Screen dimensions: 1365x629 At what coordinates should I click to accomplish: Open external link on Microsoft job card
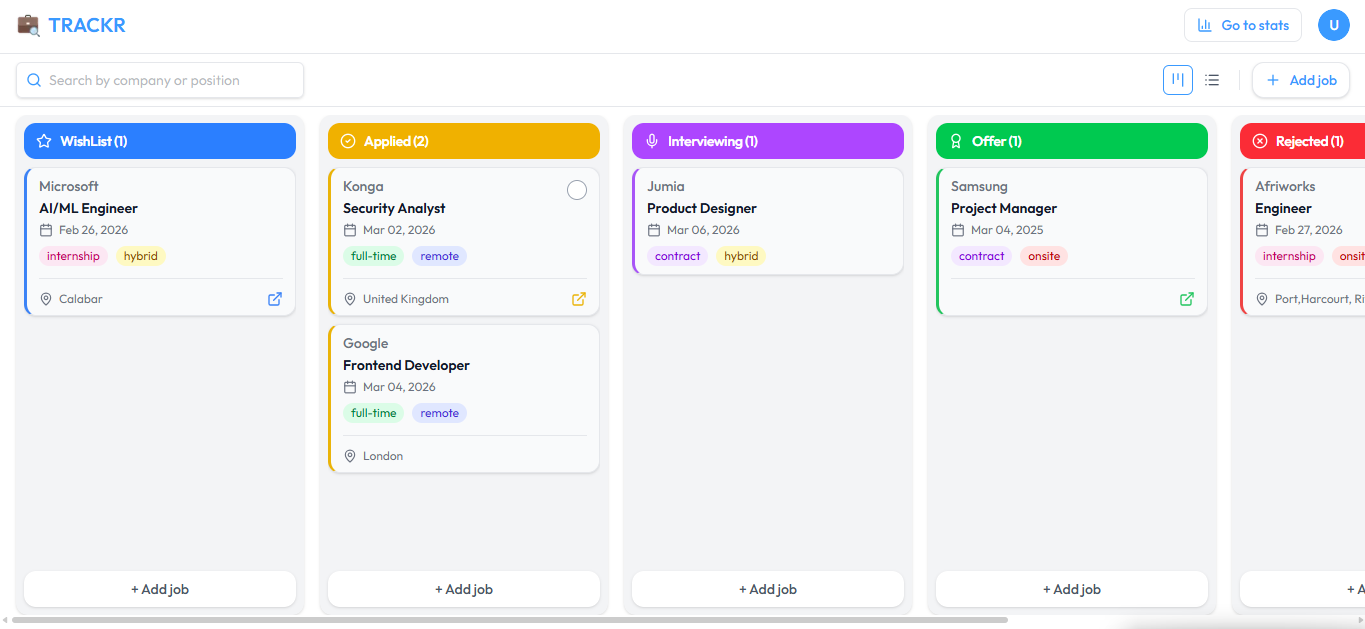(275, 299)
